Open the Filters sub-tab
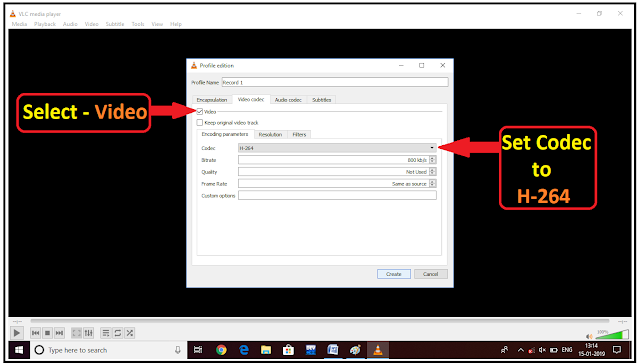Image resolution: width=640 pixels, height=364 pixels. [299, 135]
